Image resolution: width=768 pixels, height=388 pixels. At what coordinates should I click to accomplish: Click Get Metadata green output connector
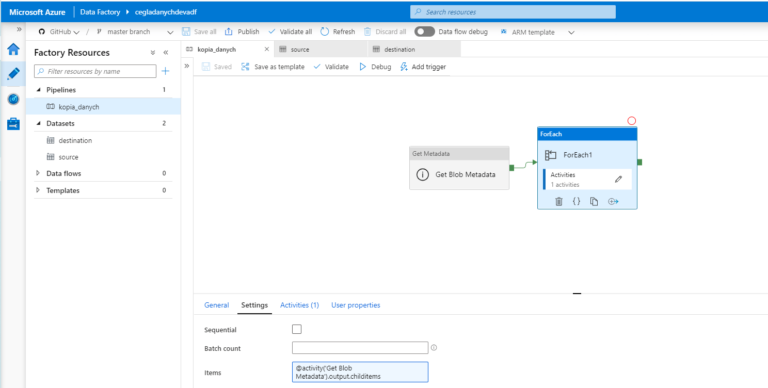pyautogui.click(x=512, y=168)
